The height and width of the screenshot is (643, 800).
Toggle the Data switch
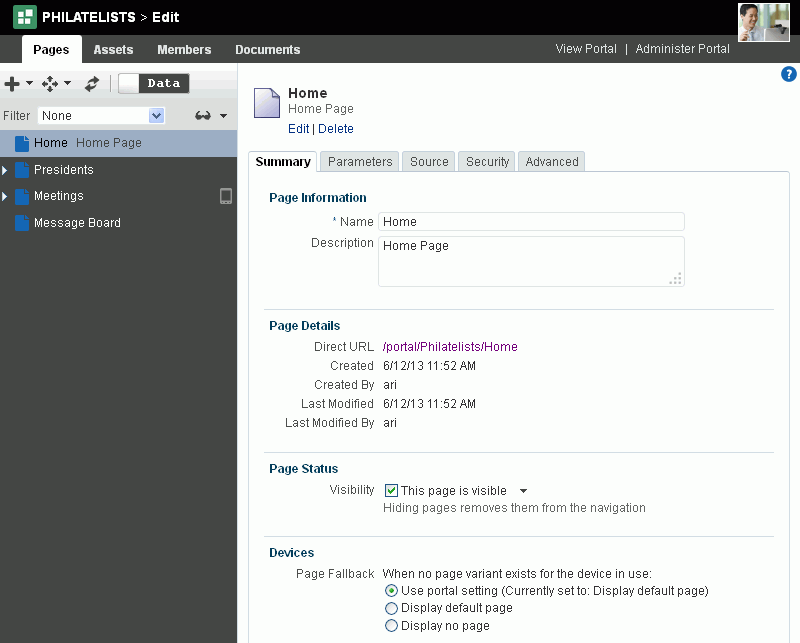pos(154,83)
